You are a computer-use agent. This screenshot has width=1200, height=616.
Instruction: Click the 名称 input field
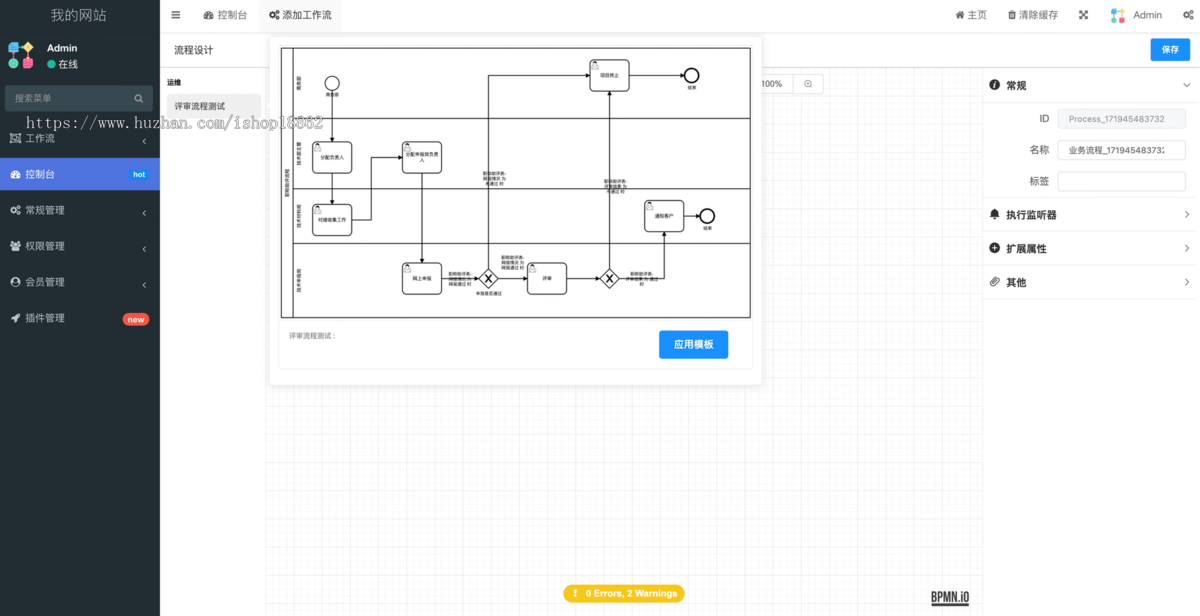pos(1121,150)
